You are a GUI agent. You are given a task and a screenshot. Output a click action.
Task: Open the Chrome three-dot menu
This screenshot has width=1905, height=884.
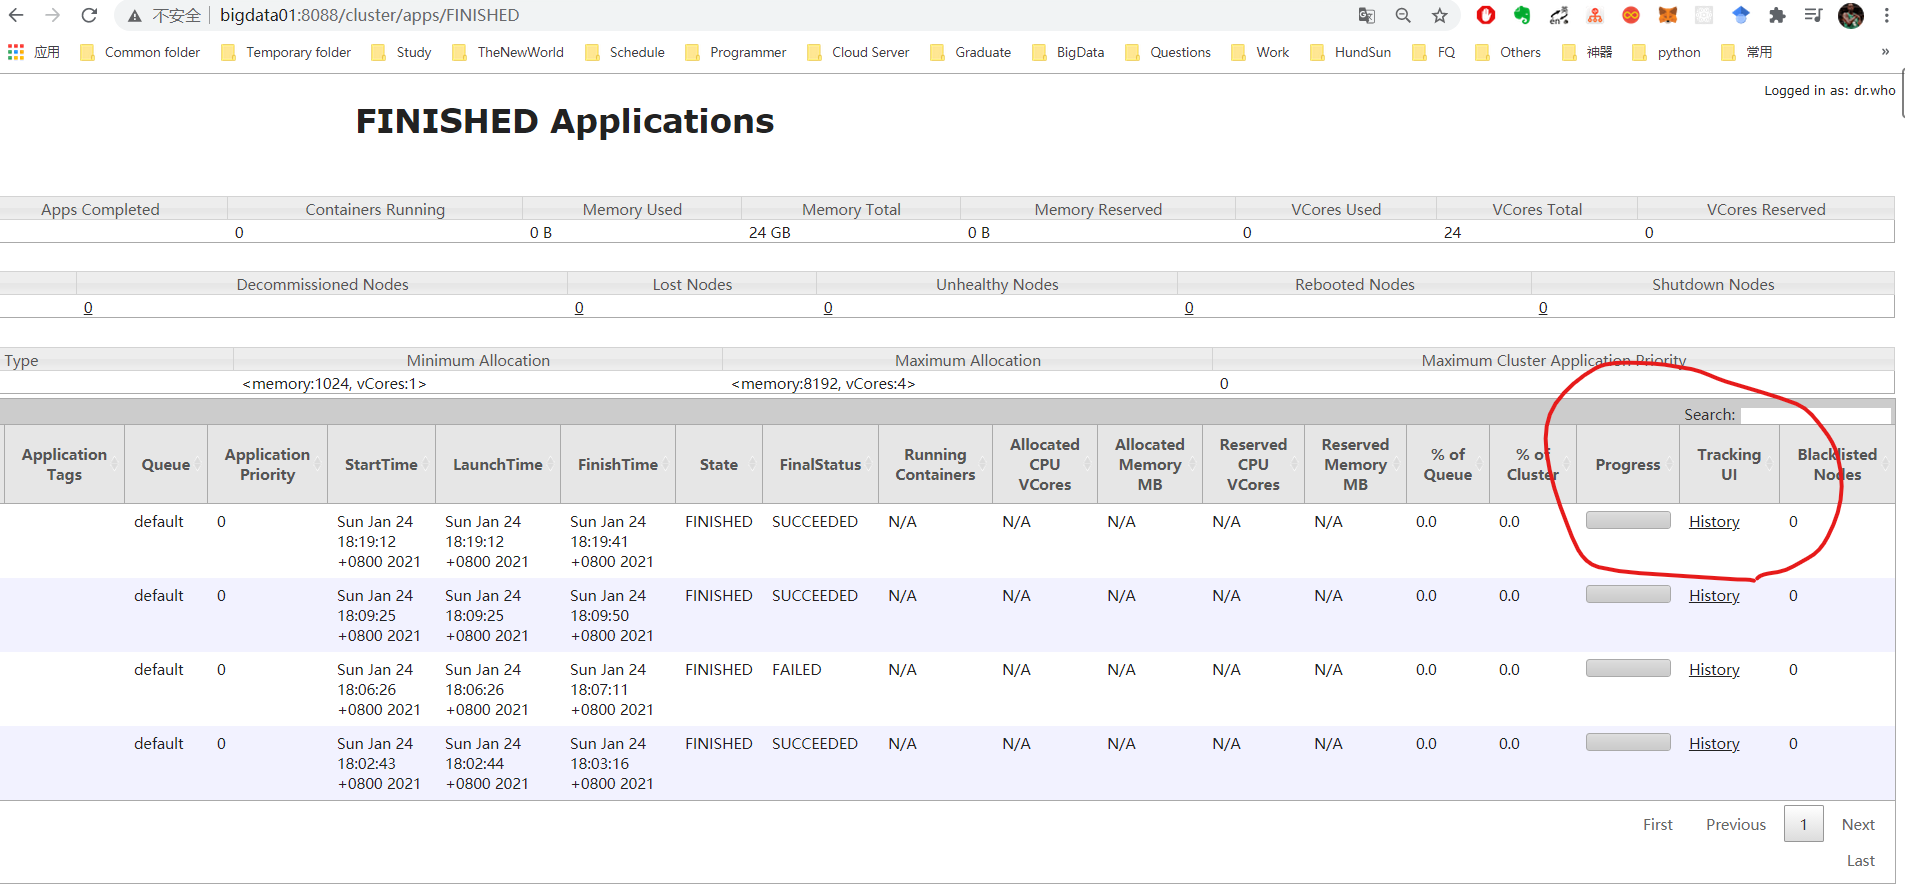tap(1887, 15)
